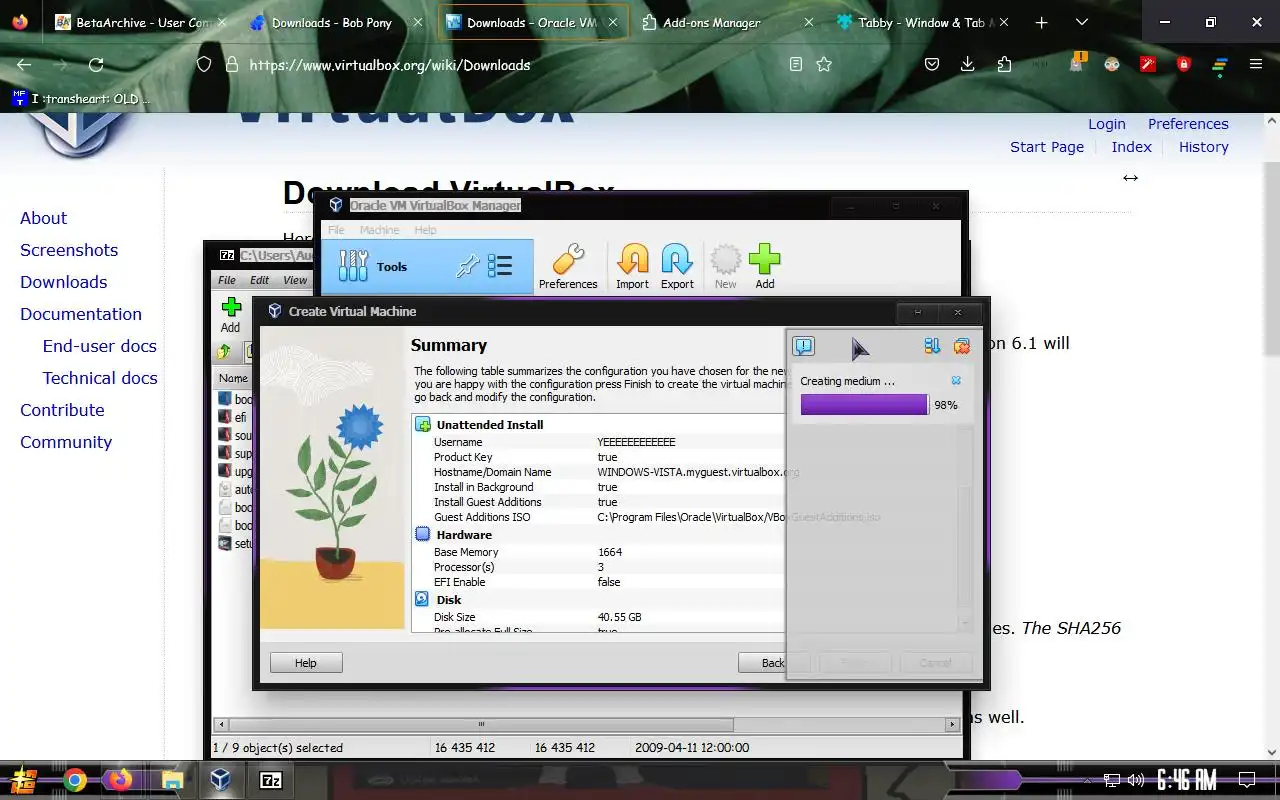The image size is (1280, 800).
Task: Switch to the BetaArchive browser tab
Action: (139, 22)
